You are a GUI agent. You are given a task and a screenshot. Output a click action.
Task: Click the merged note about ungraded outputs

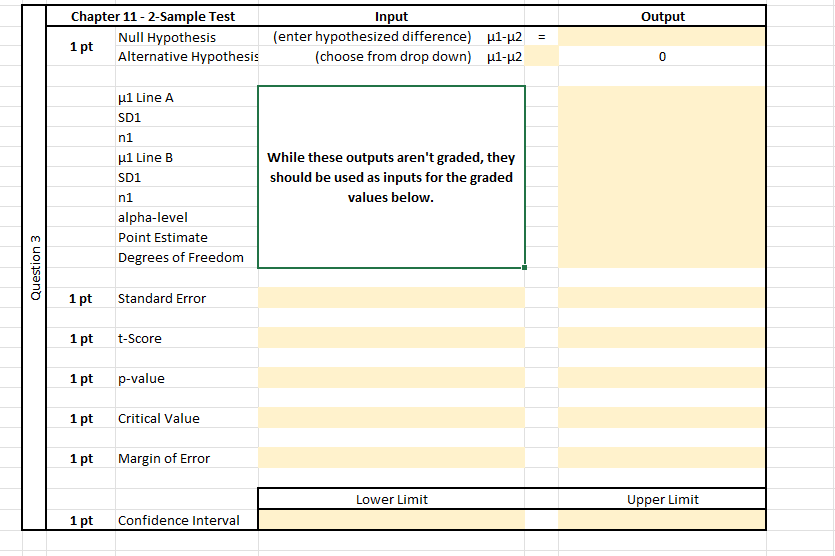point(391,177)
